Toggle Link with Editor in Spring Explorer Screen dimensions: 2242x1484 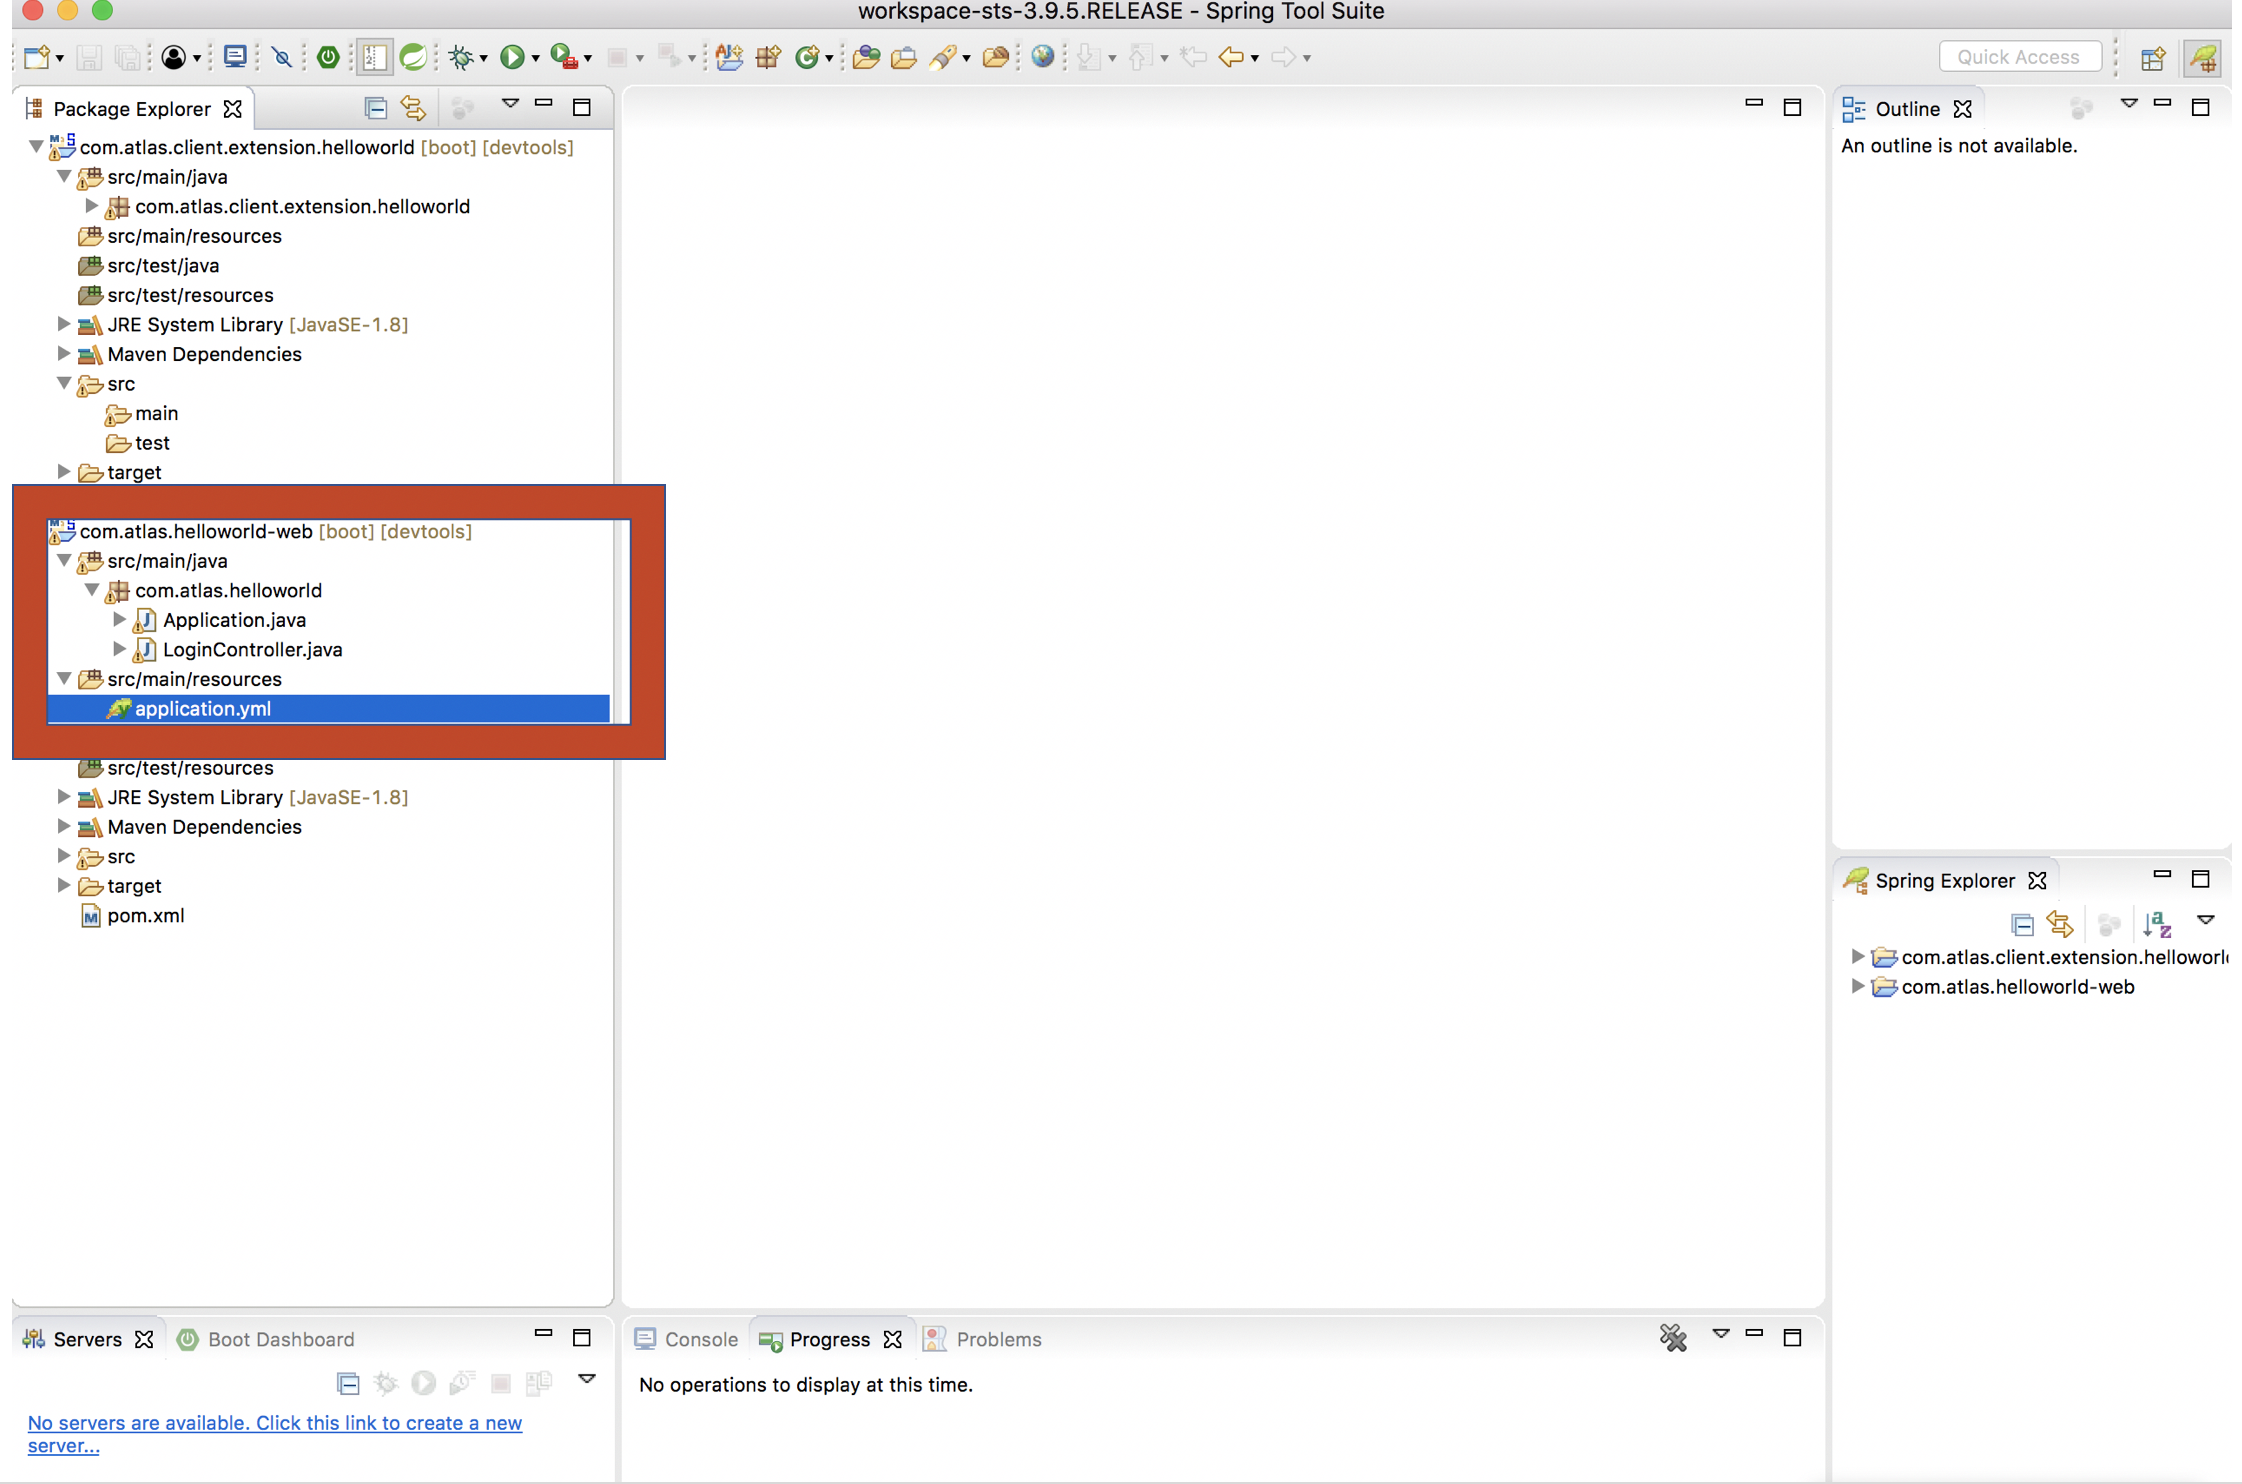[2060, 924]
